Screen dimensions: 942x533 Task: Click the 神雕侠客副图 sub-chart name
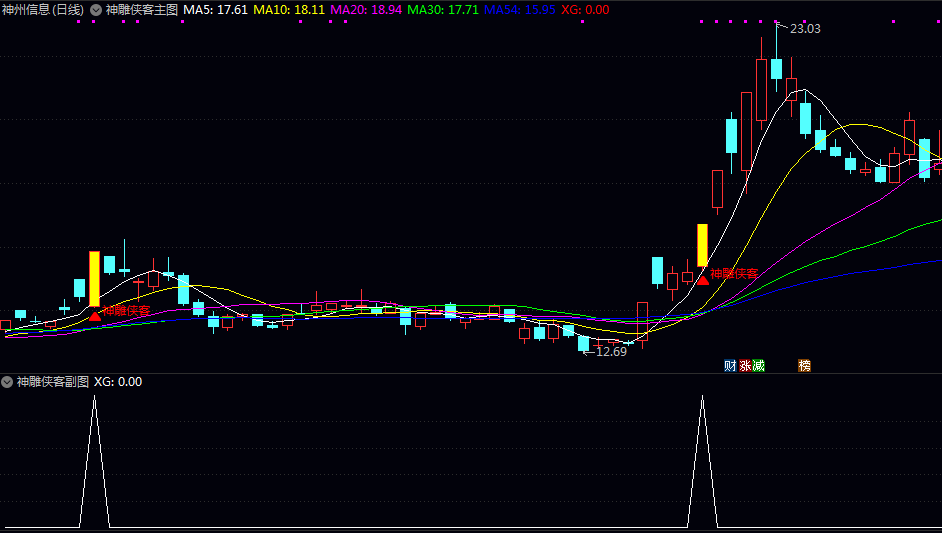coord(53,382)
